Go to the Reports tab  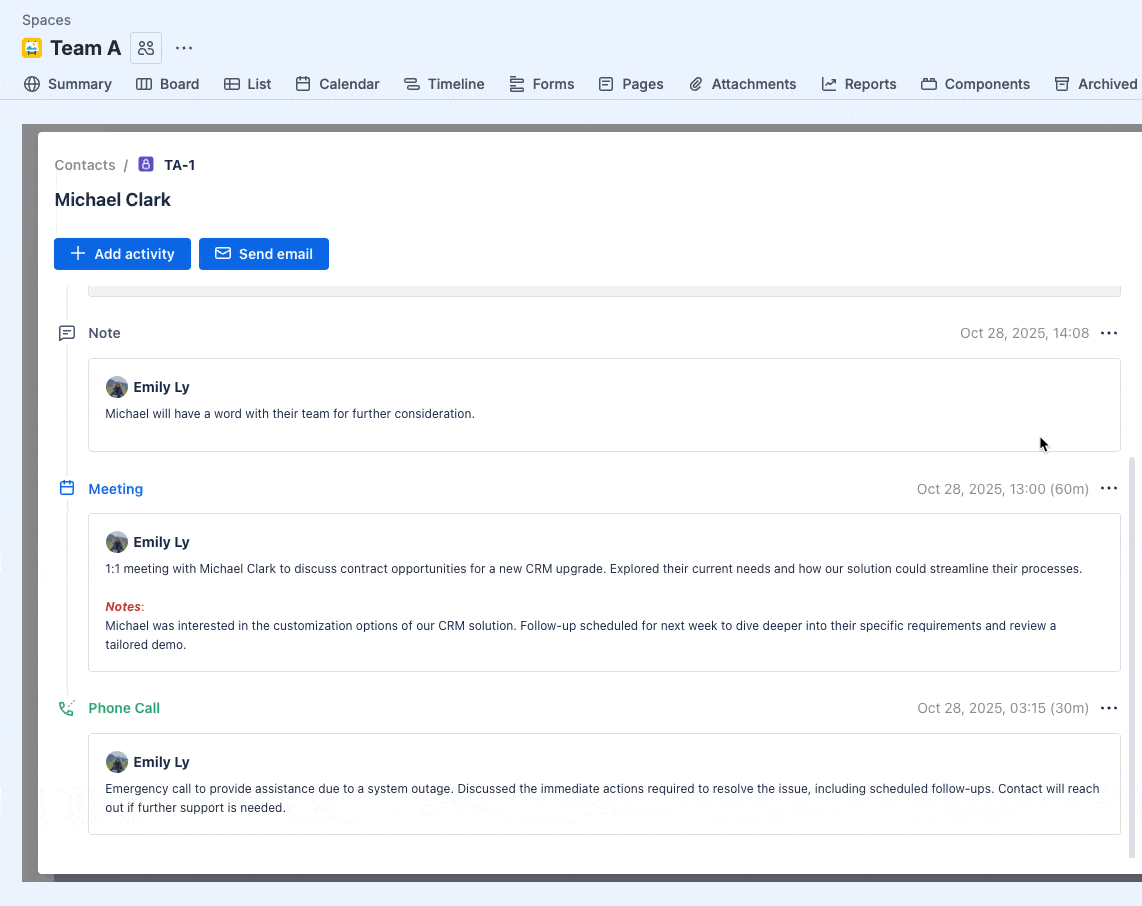point(858,84)
